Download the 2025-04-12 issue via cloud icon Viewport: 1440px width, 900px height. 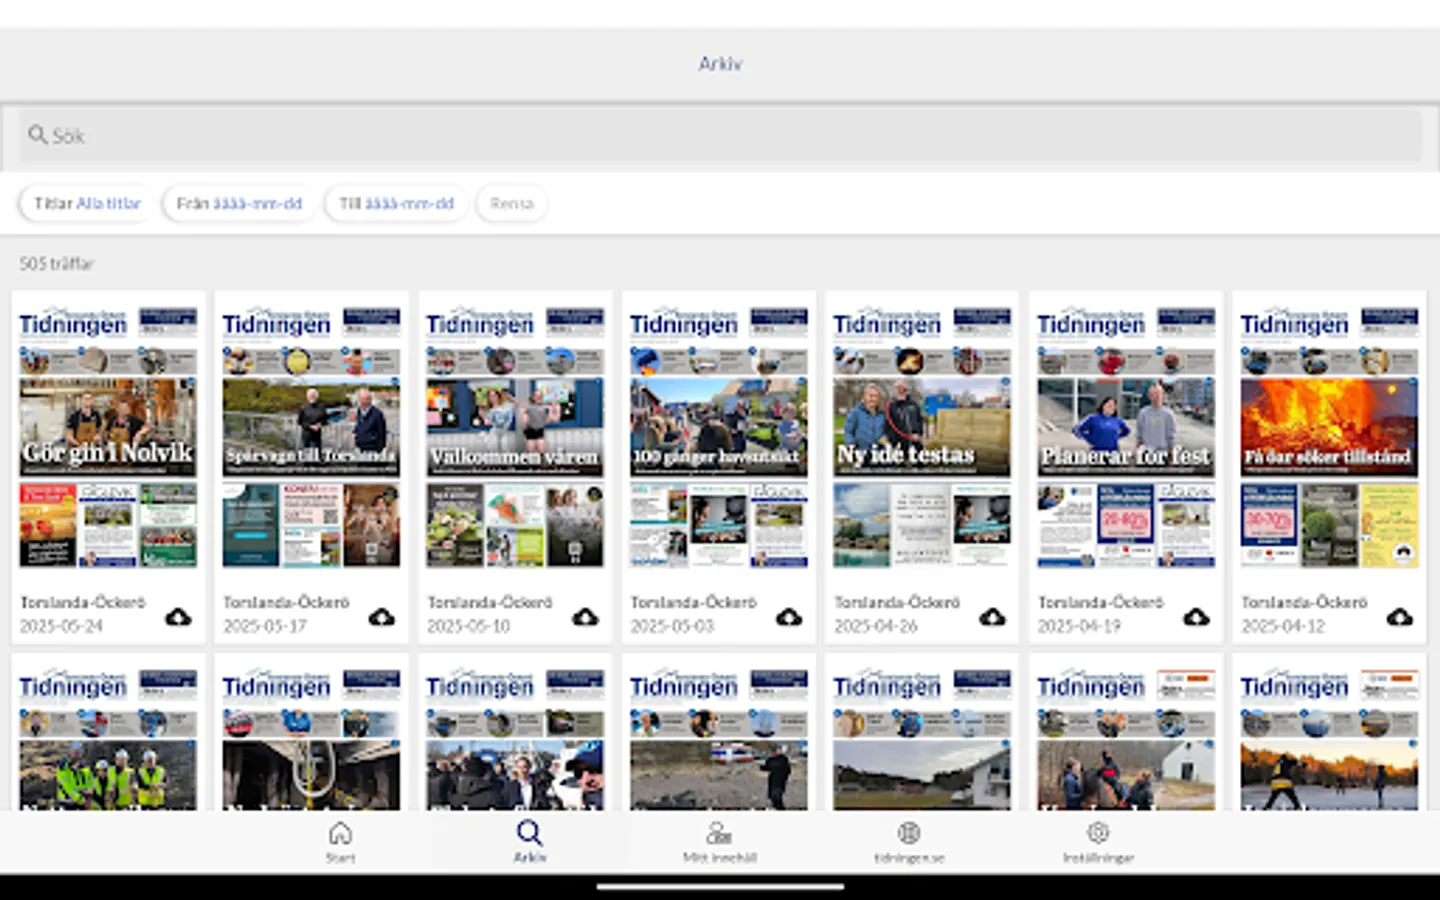pos(1400,617)
